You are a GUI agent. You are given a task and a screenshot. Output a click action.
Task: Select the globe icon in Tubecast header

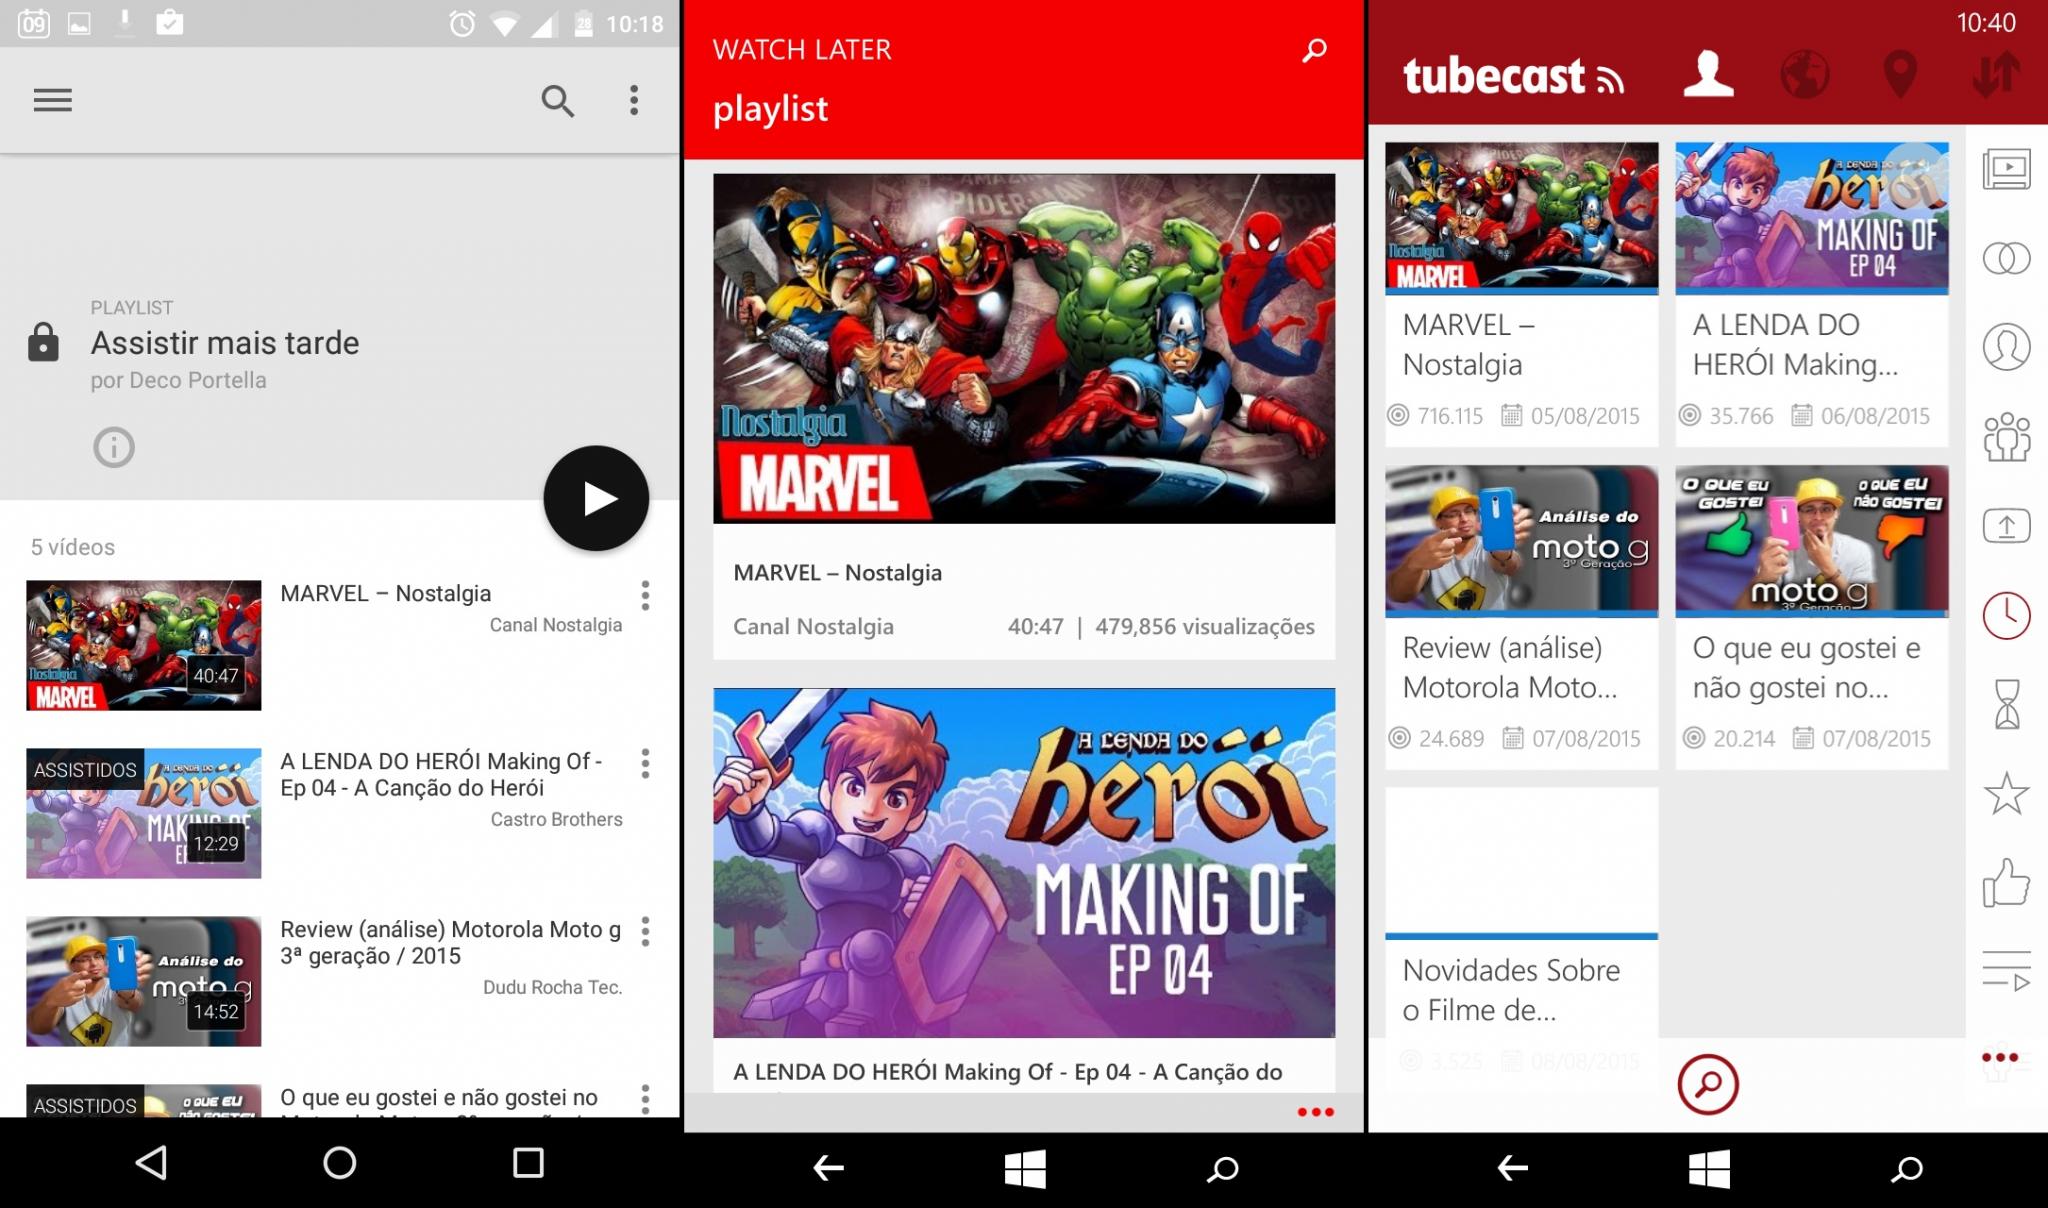click(x=1805, y=74)
